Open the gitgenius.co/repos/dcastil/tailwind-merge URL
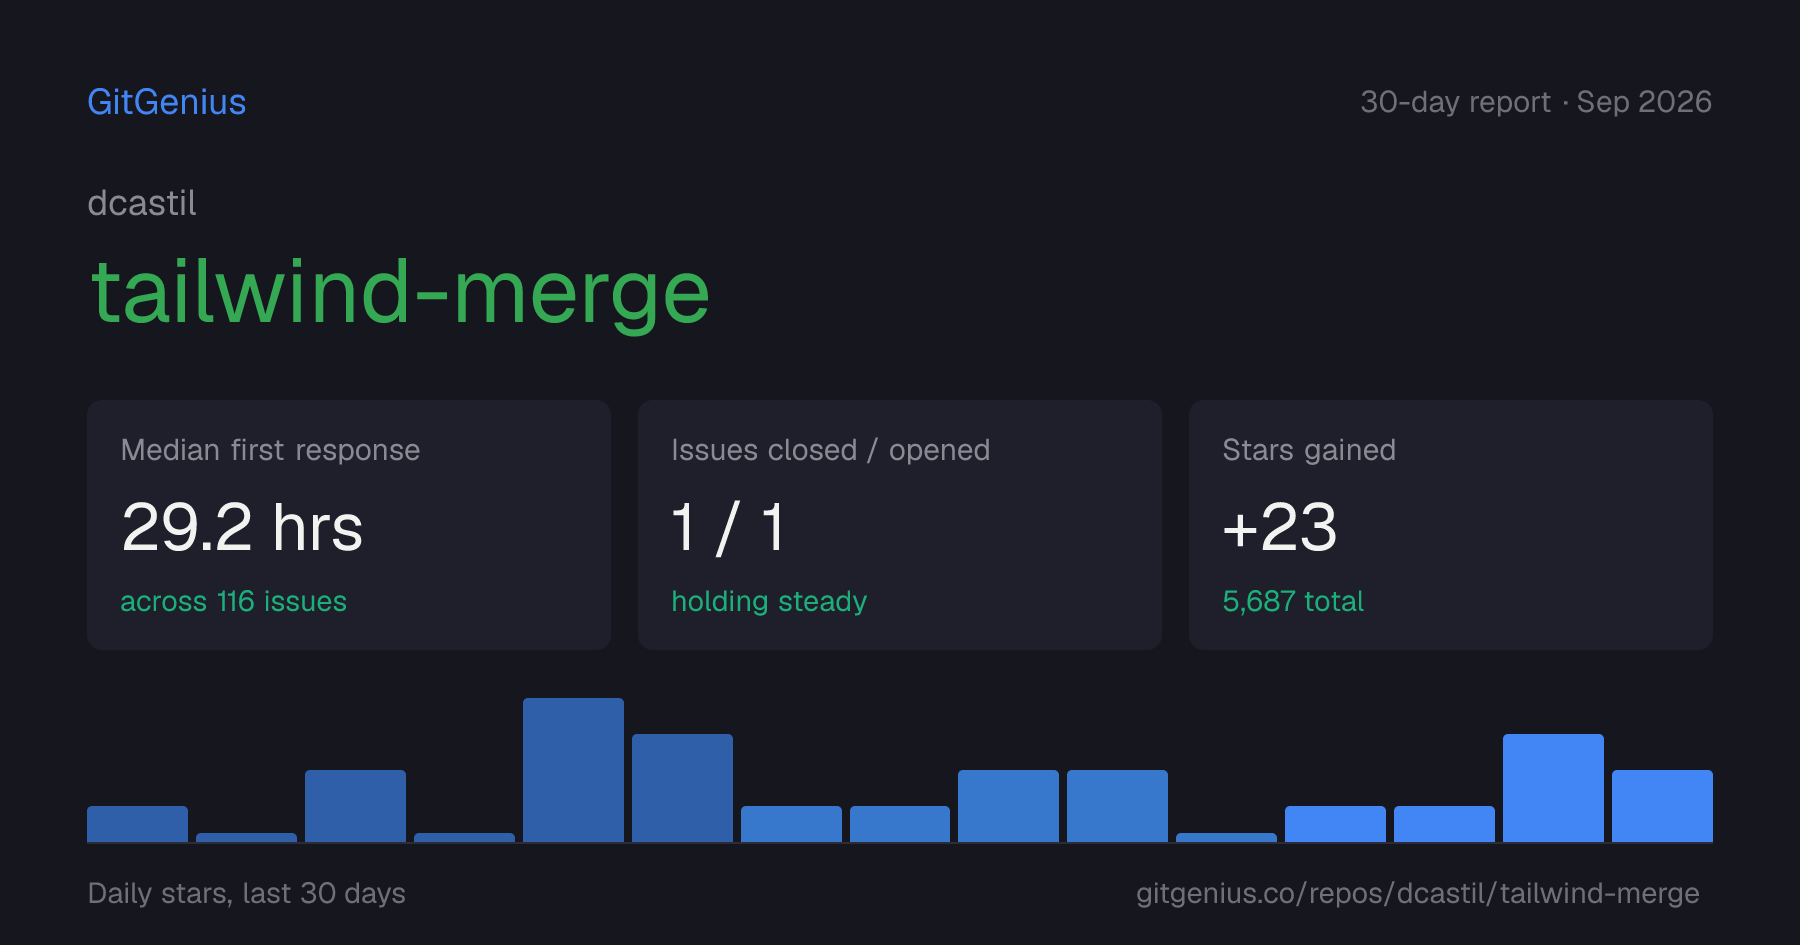Image resolution: width=1800 pixels, height=945 pixels. (1417, 893)
